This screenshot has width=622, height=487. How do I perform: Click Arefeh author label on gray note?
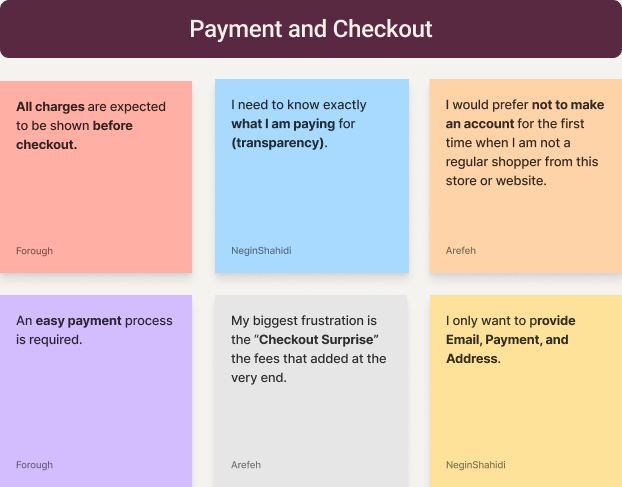246,465
